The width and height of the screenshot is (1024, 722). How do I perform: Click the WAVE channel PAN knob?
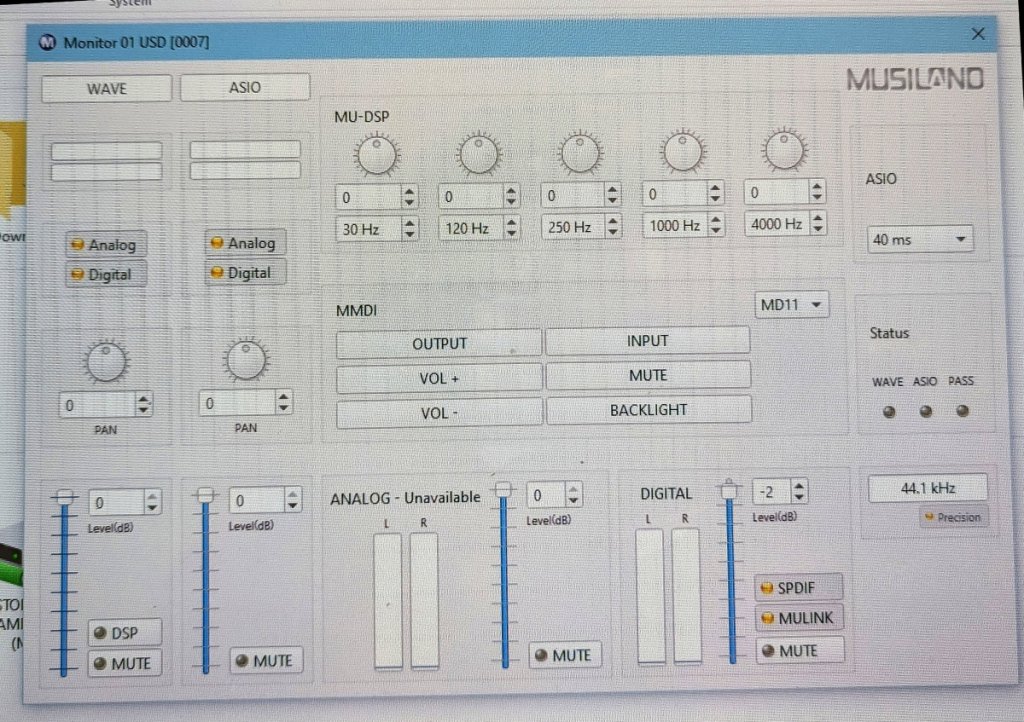(x=106, y=361)
